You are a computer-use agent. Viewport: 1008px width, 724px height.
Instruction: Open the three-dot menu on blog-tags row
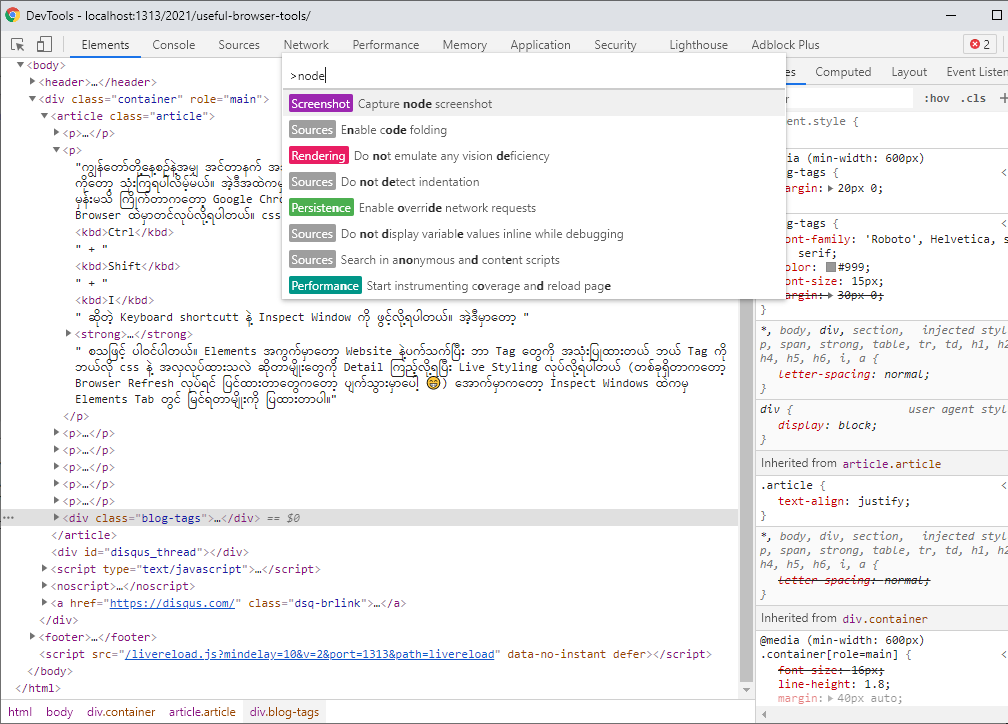(8, 518)
